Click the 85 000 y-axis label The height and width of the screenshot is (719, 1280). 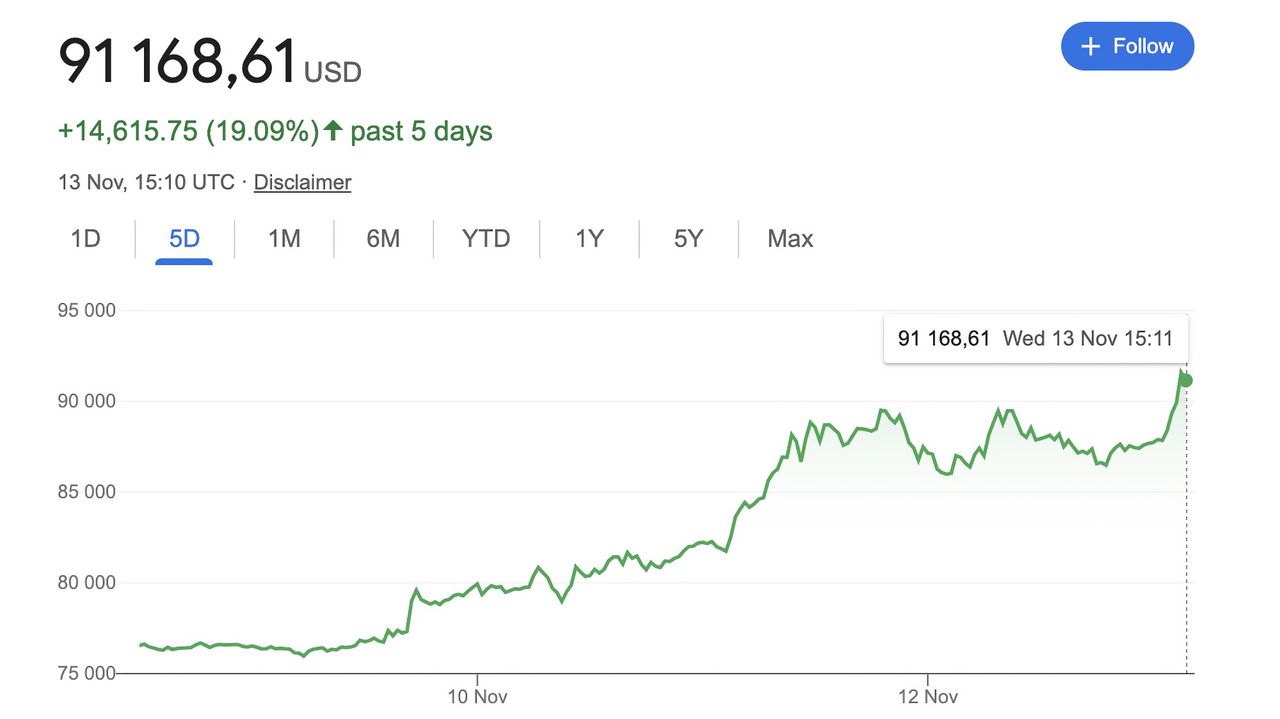(x=87, y=492)
